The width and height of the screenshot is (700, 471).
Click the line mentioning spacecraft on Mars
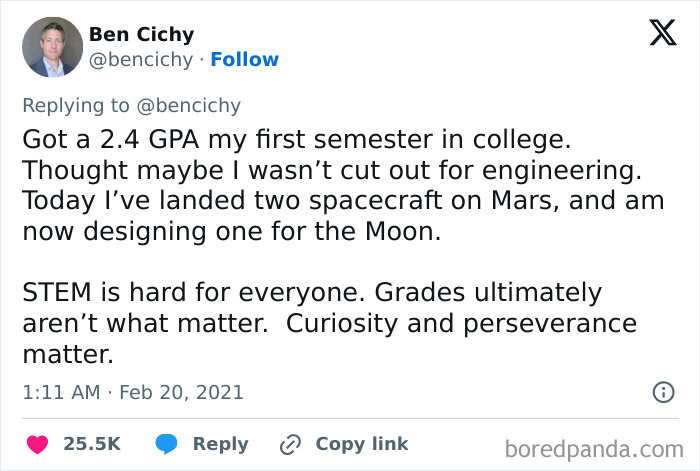click(342, 199)
